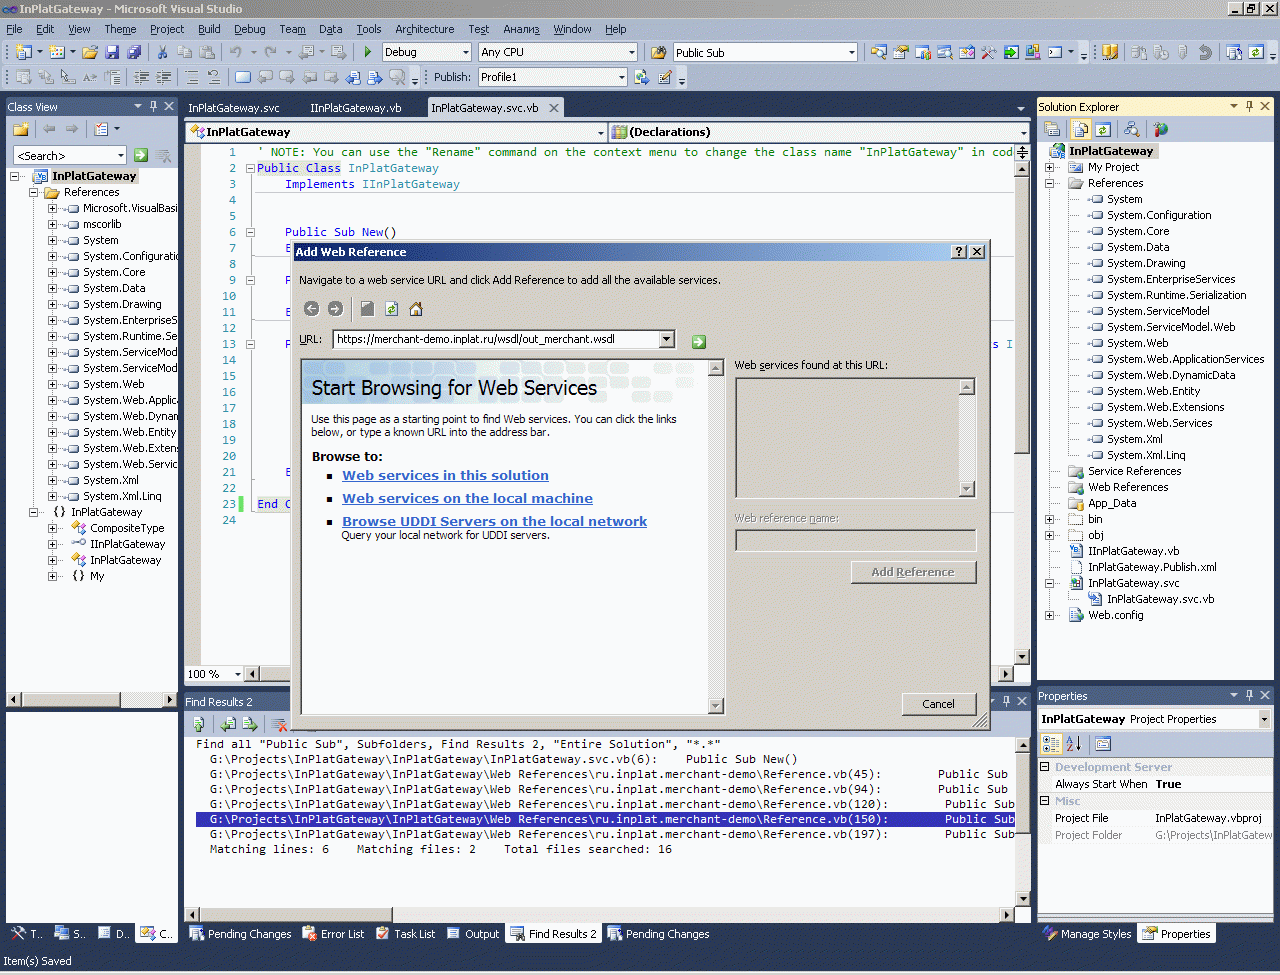This screenshot has height=975, width=1280.
Task: Expand the Web.config node in Solution Explorer
Action: coord(1049,615)
